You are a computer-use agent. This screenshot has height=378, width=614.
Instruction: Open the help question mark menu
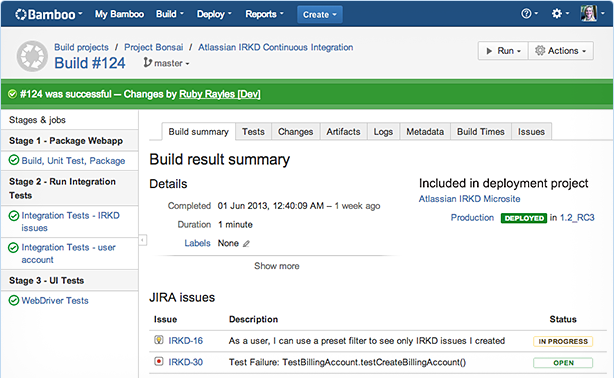[x=529, y=14]
